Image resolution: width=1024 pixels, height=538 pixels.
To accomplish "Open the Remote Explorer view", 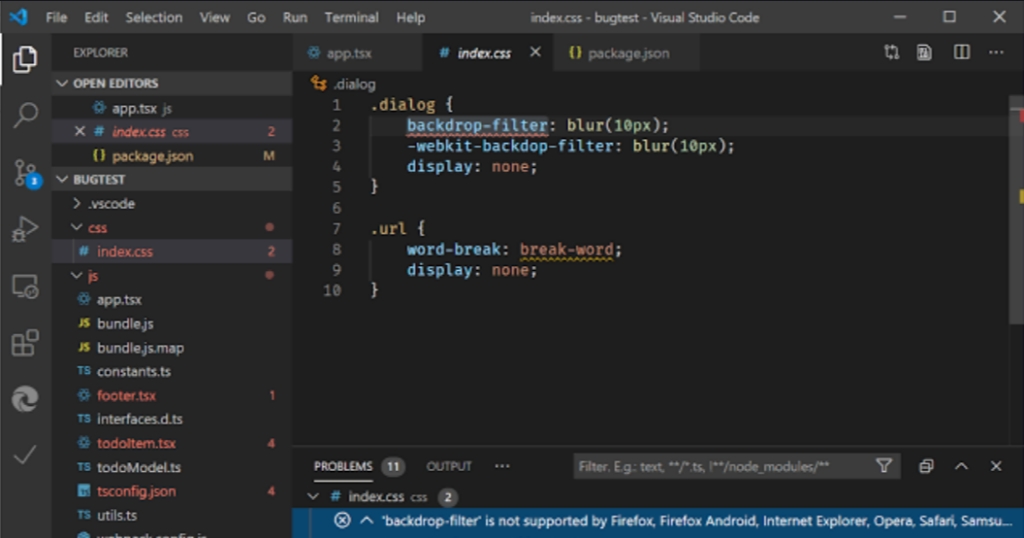I will [x=25, y=286].
